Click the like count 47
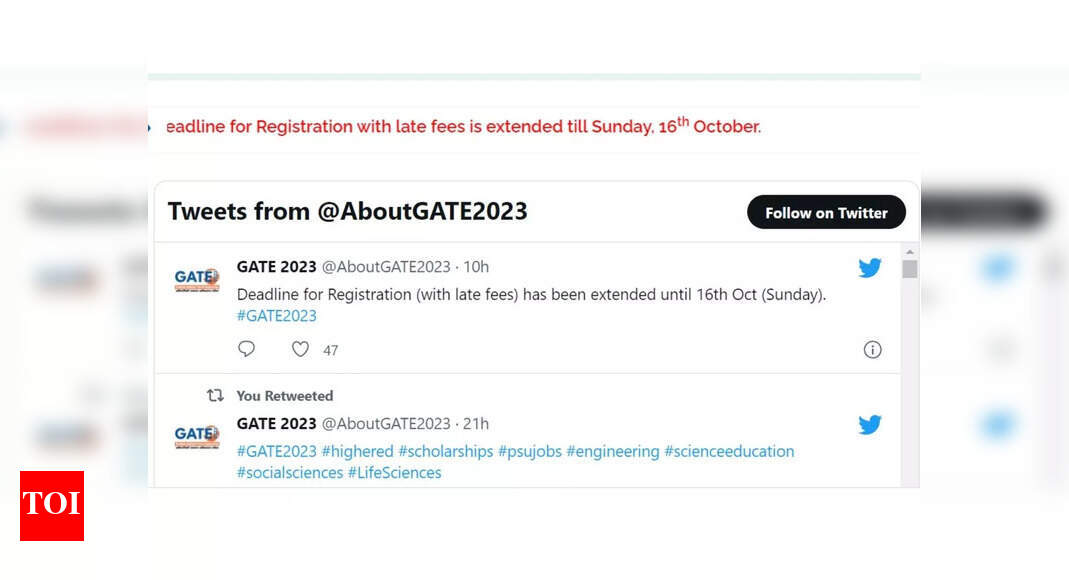Image resolution: width=1069 pixels, height=580 pixels. pyautogui.click(x=331, y=349)
